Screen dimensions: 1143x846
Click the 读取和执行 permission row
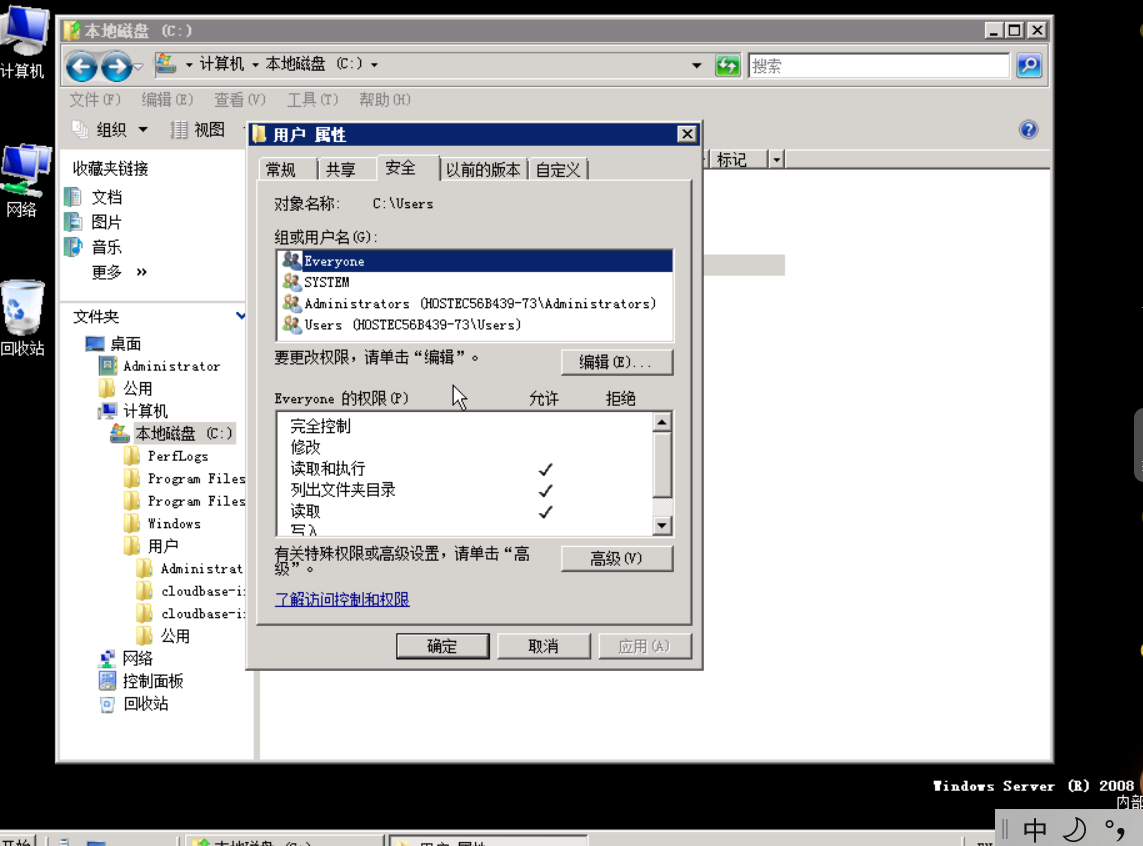click(x=464, y=469)
